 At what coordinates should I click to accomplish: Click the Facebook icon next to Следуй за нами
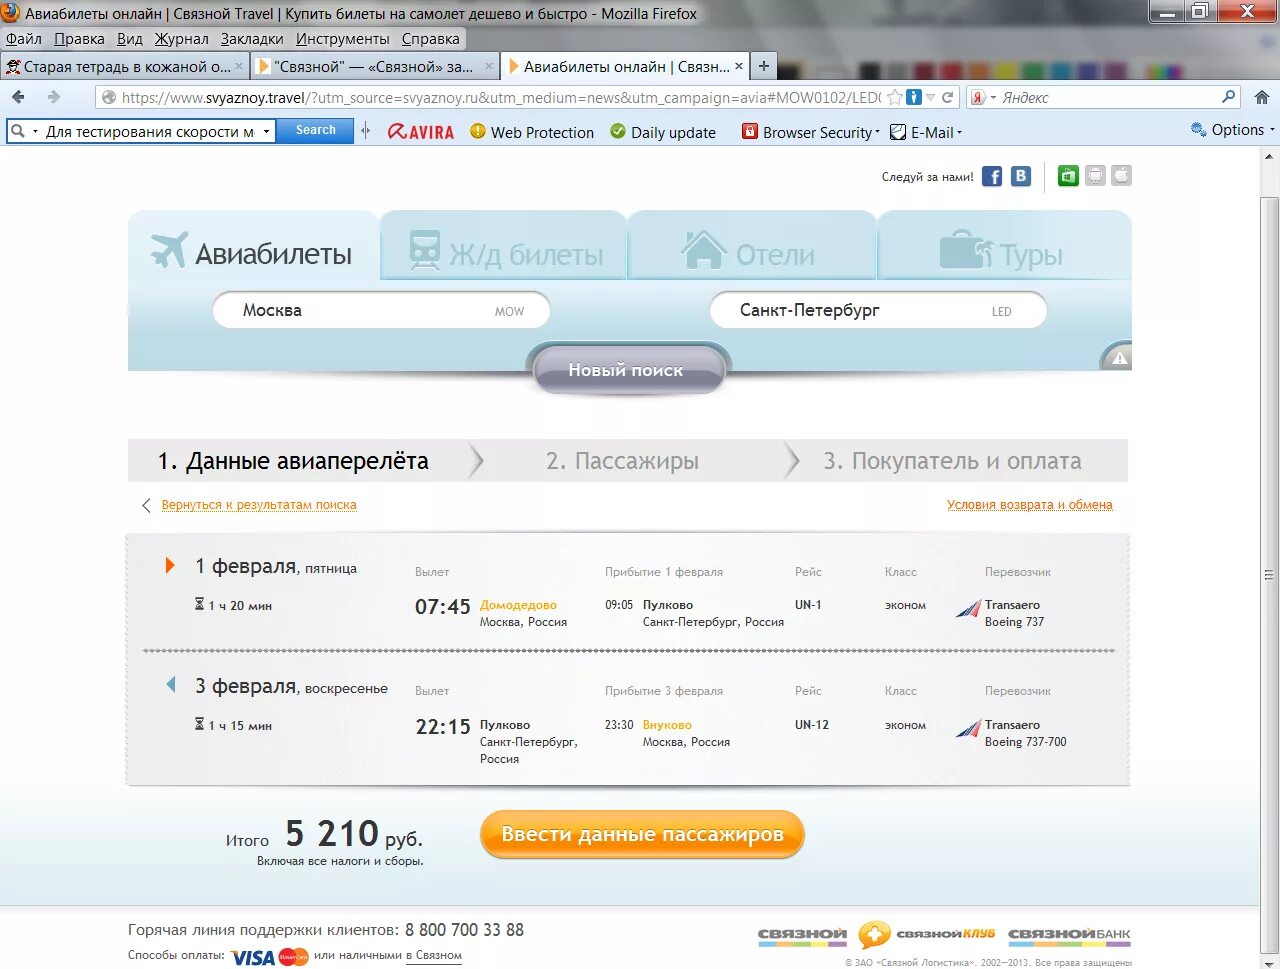(x=992, y=177)
